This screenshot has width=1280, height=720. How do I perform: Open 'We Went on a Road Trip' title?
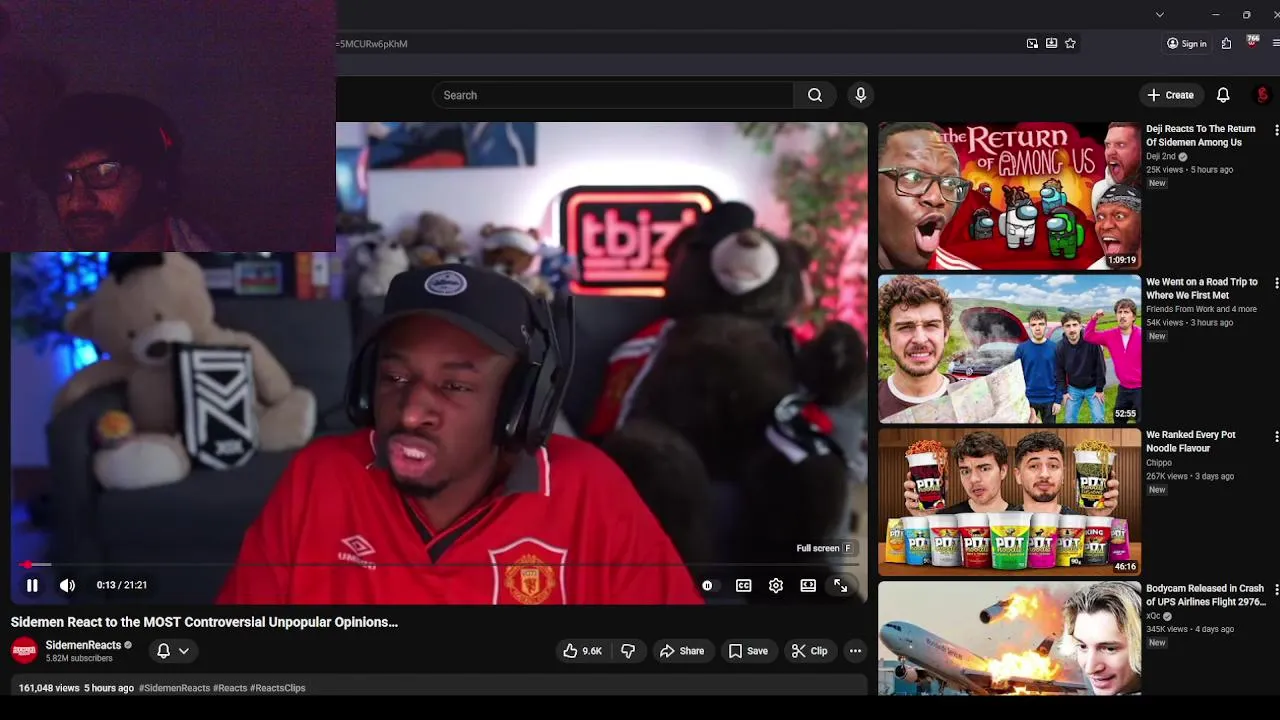pyautogui.click(x=1201, y=289)
